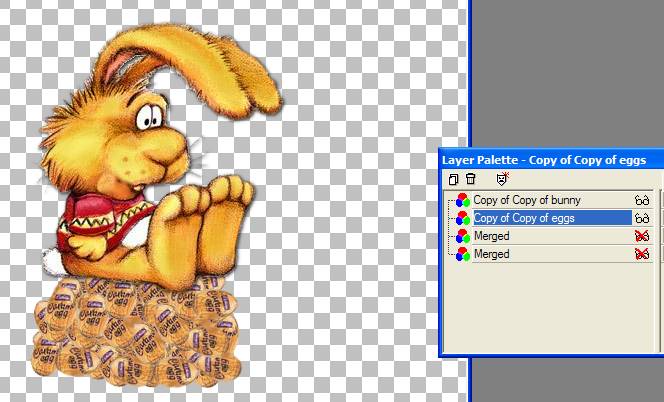664x402 pixels.
Task: Select the lower Merged layer name
Action: 491,254
